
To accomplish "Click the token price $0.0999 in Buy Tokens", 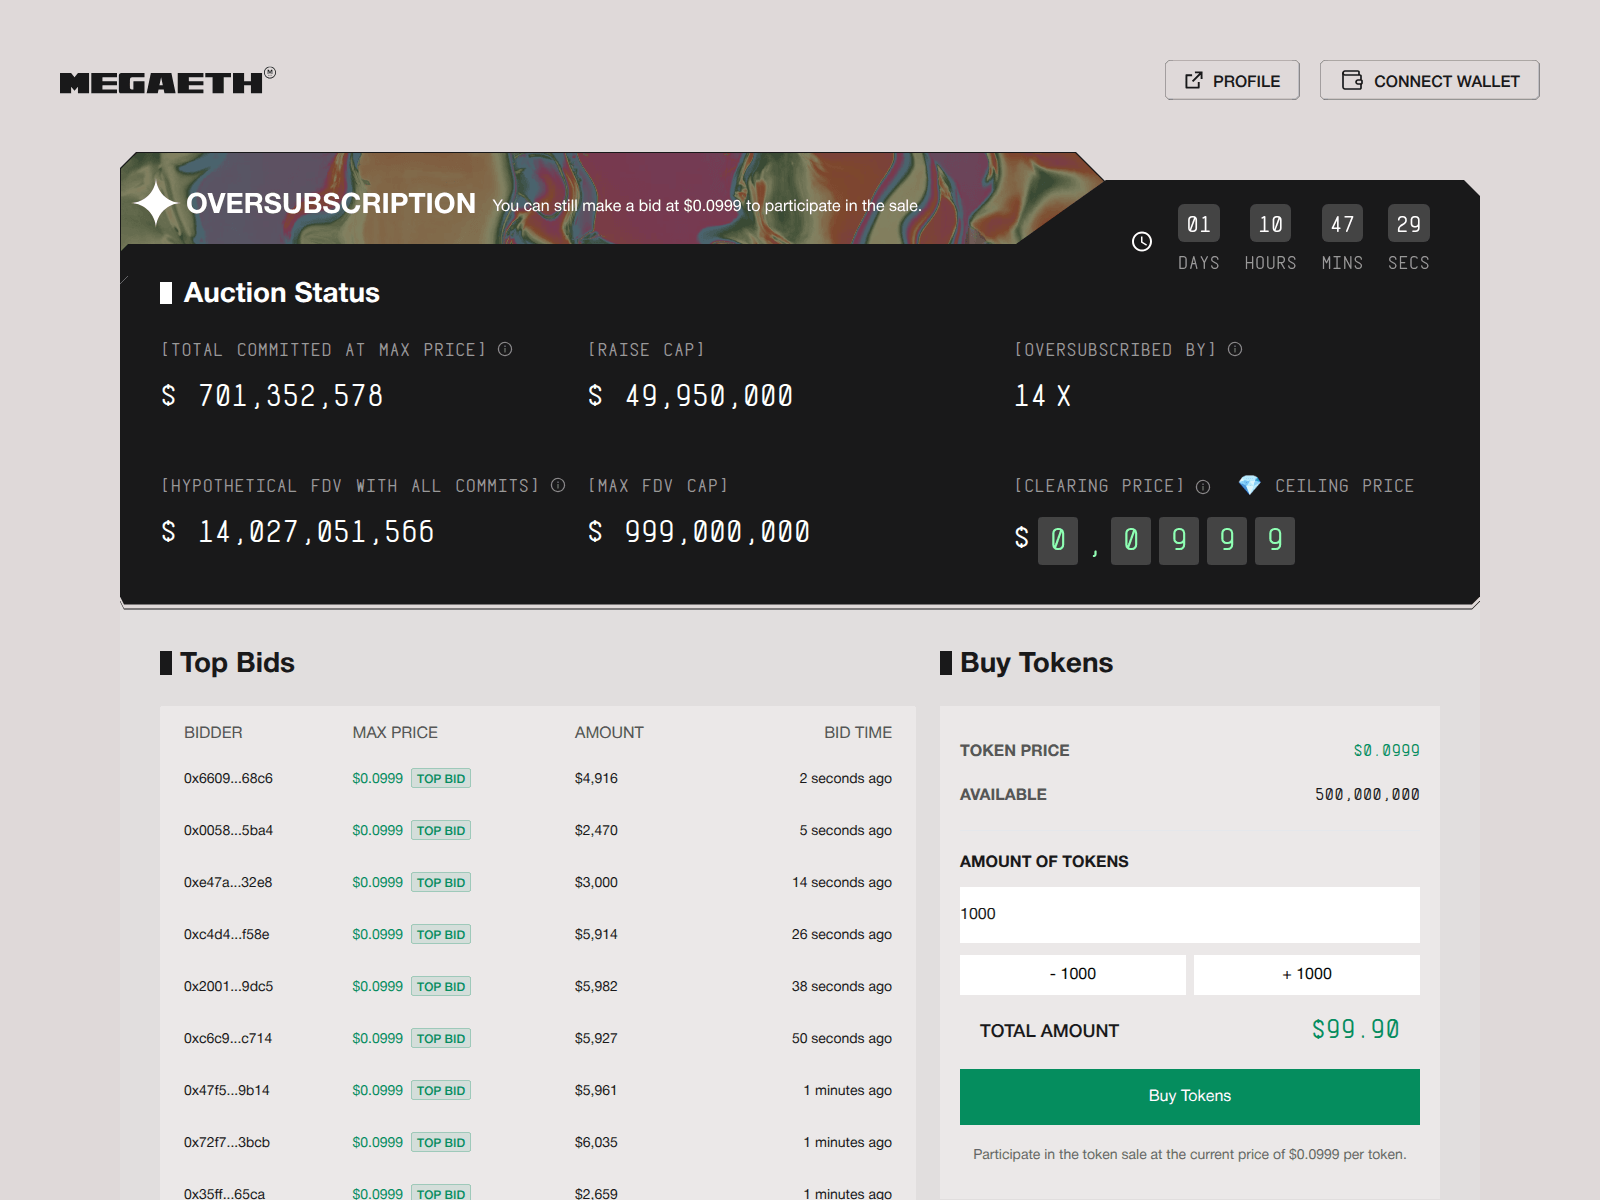I will click(1386, 750).
